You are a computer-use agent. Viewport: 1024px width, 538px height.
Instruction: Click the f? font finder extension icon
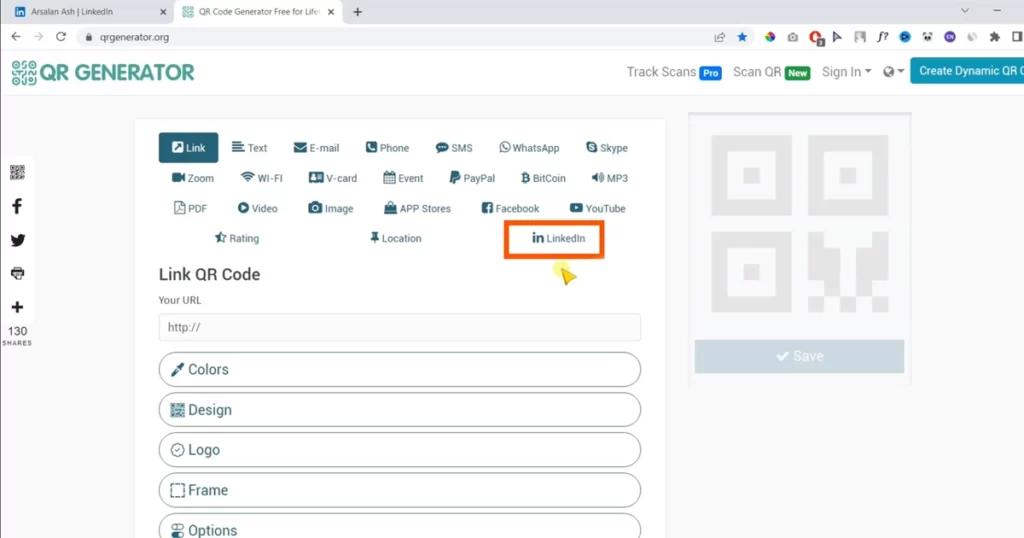pyautogui.click(x=882, y=37)
